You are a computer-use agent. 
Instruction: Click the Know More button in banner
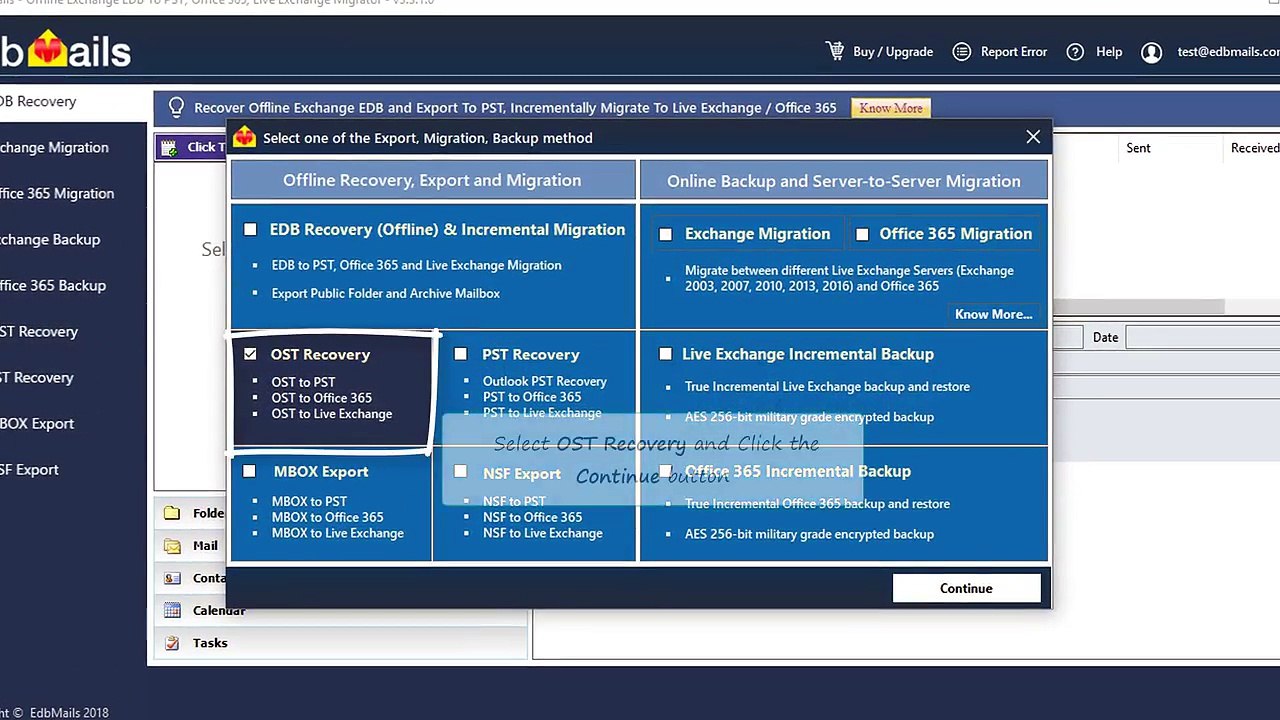[891, 108]
